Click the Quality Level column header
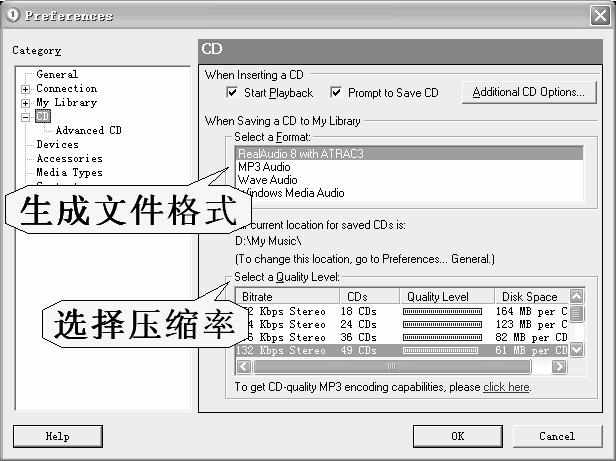The width and height of the screenshot is (616, 461). click(447, 296)
